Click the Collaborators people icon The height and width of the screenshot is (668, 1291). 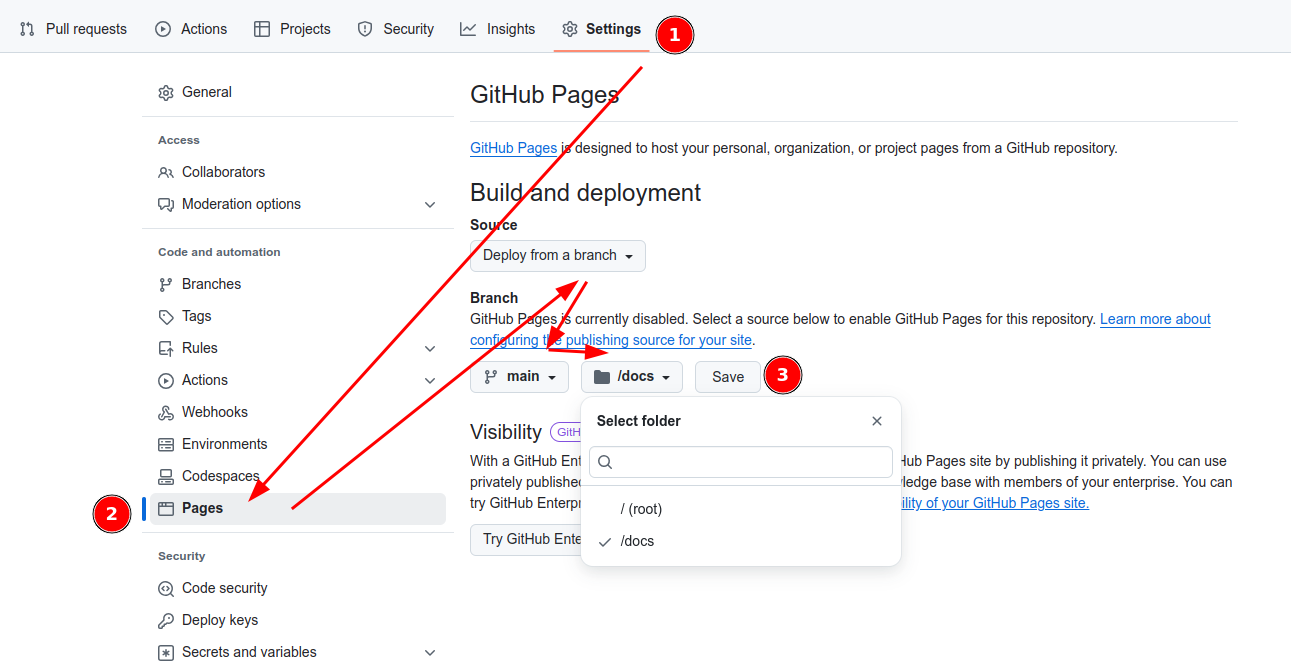coord(166,173)
